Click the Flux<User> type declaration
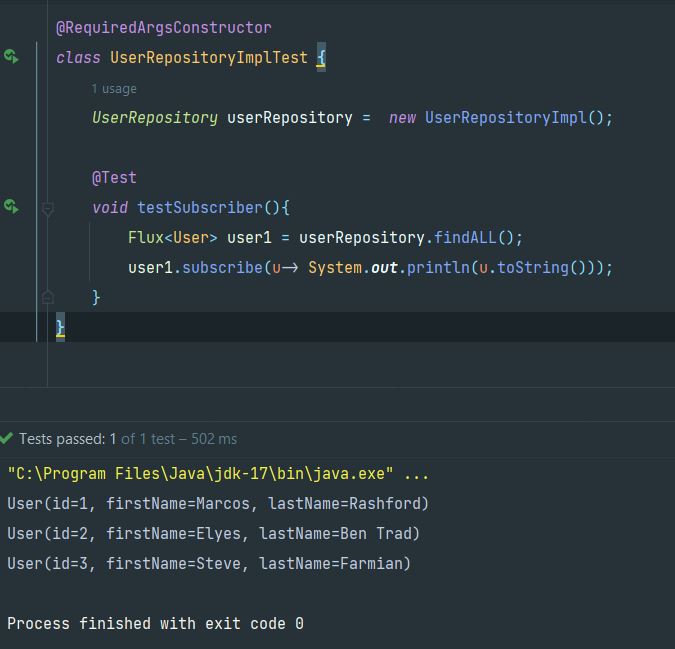The image size is (675, 649). (x=173, y=238)
